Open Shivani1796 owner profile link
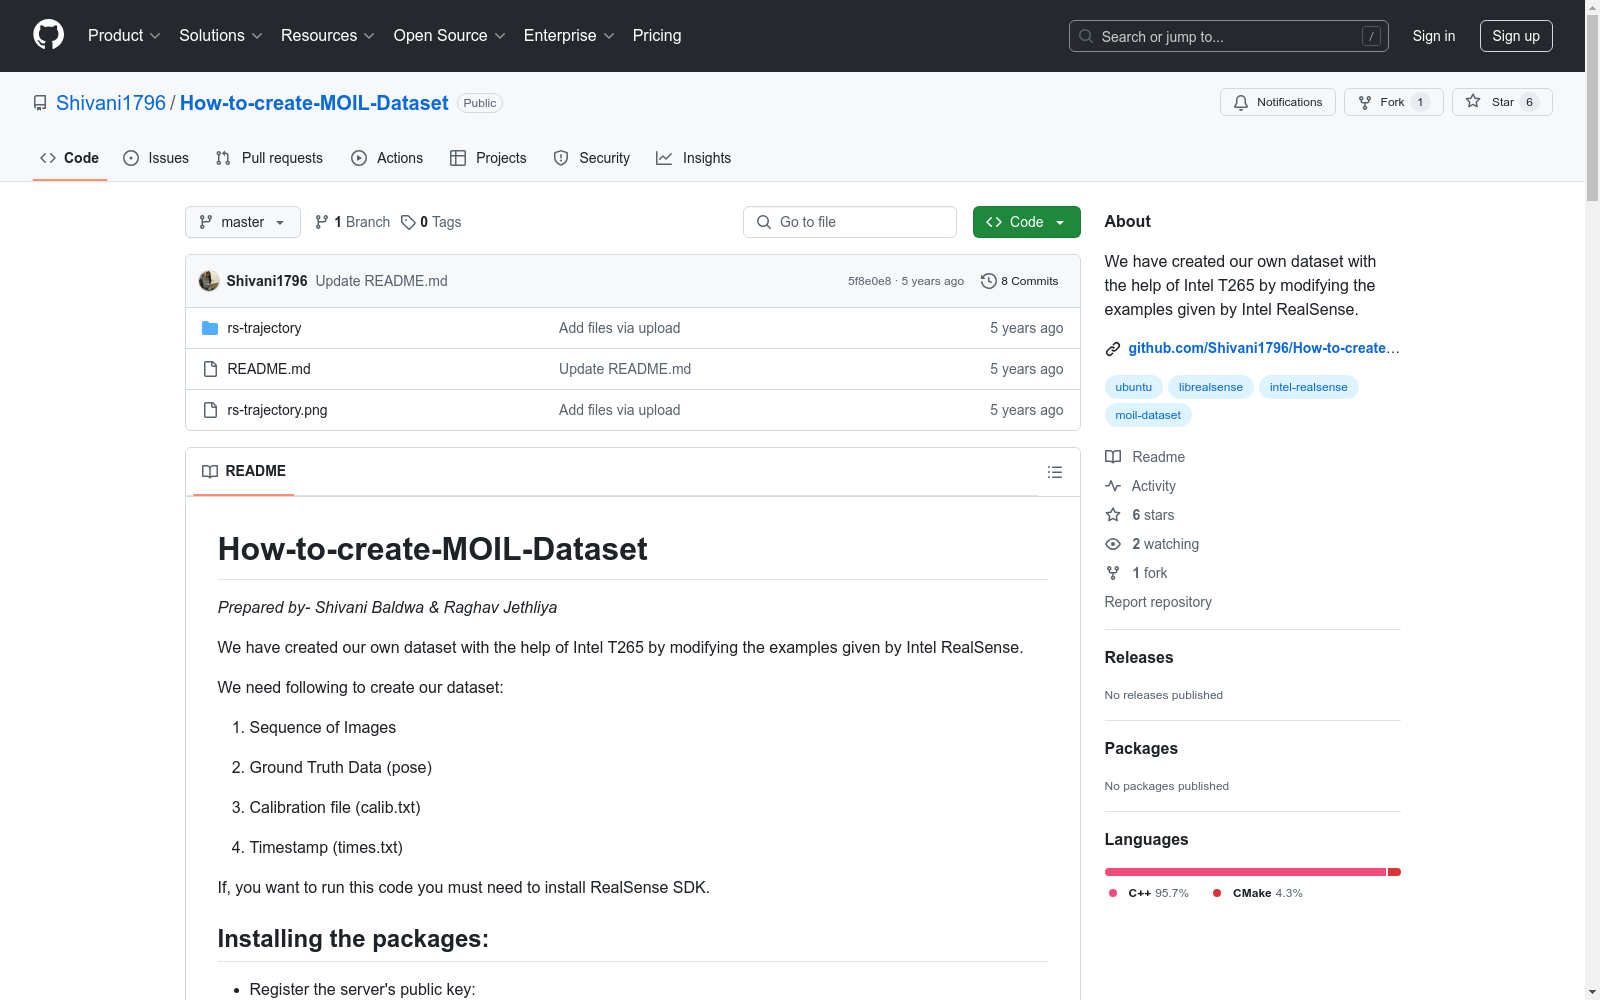The width and height of the screenshot is (1600, 1000). click(111, 103)
